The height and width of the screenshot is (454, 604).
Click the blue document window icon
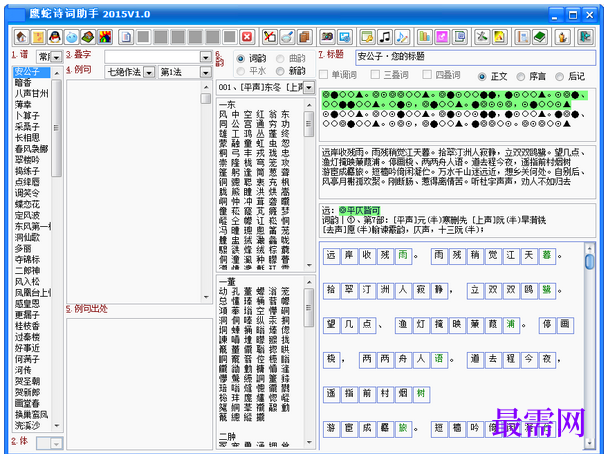(x=460, y=37)
